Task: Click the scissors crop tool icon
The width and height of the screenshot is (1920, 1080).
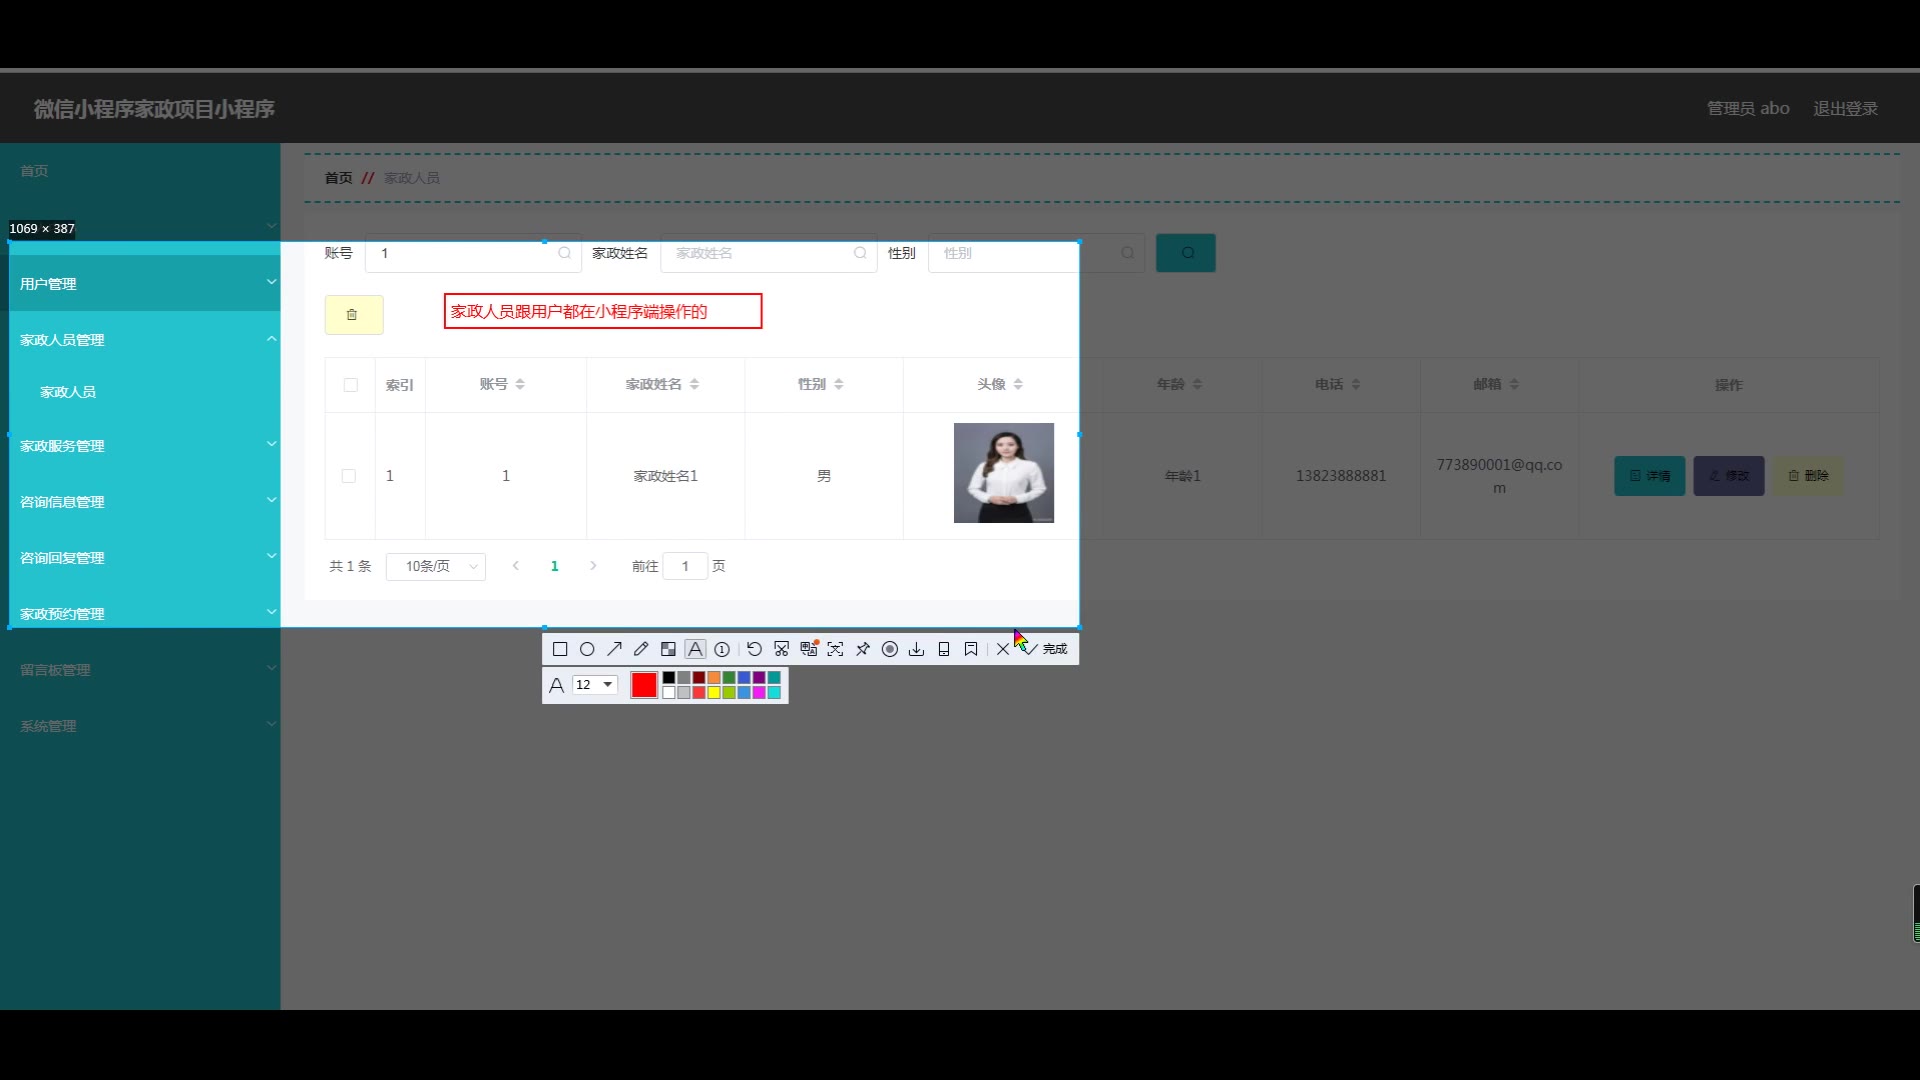Action: 781,649
